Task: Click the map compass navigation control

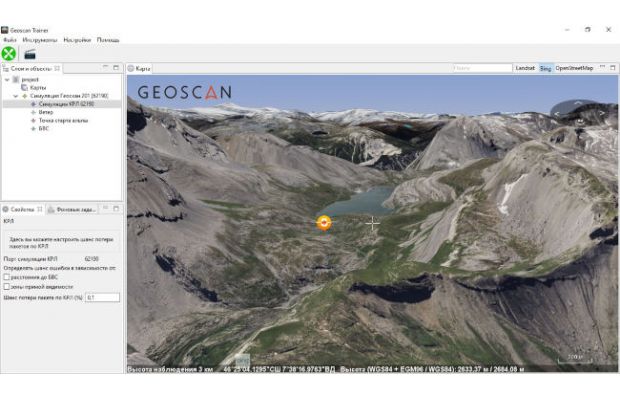Action: (578, 112)
